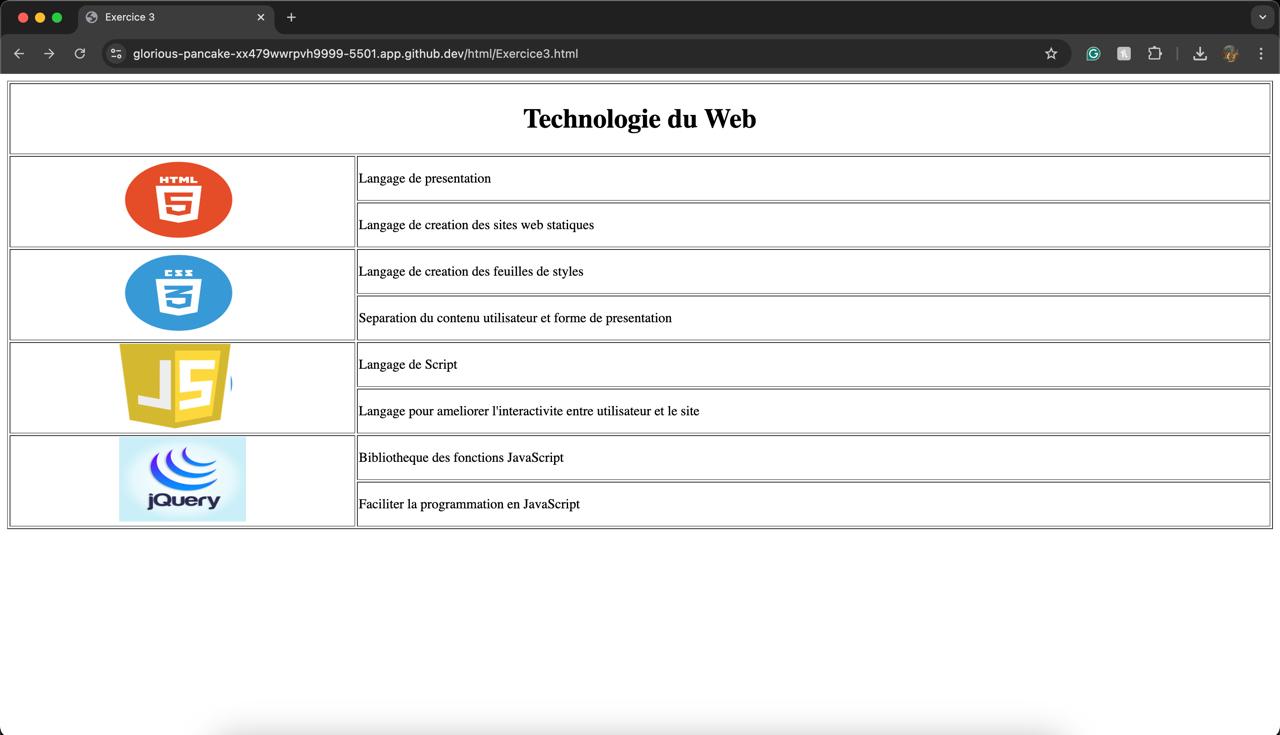Reload the current page

click(80, 54)
